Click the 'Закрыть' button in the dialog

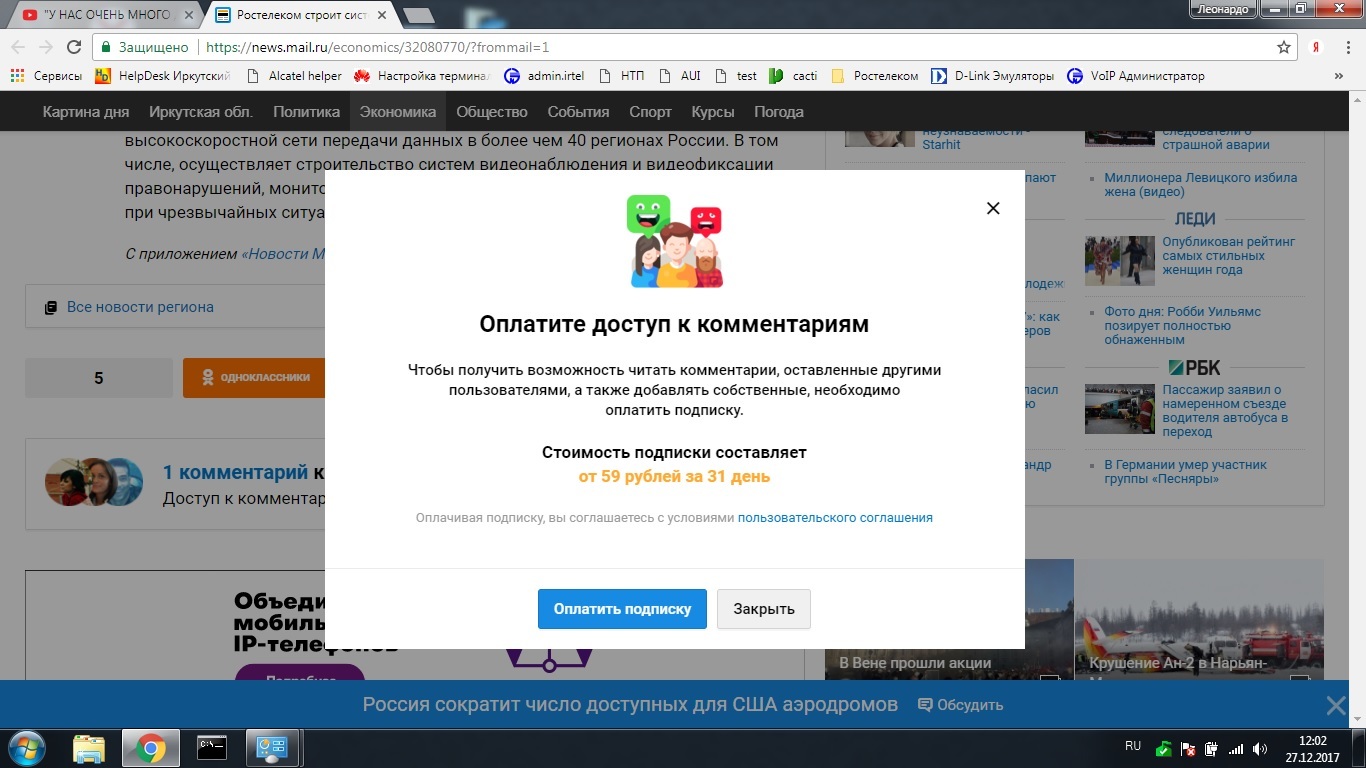coord(764,609)
